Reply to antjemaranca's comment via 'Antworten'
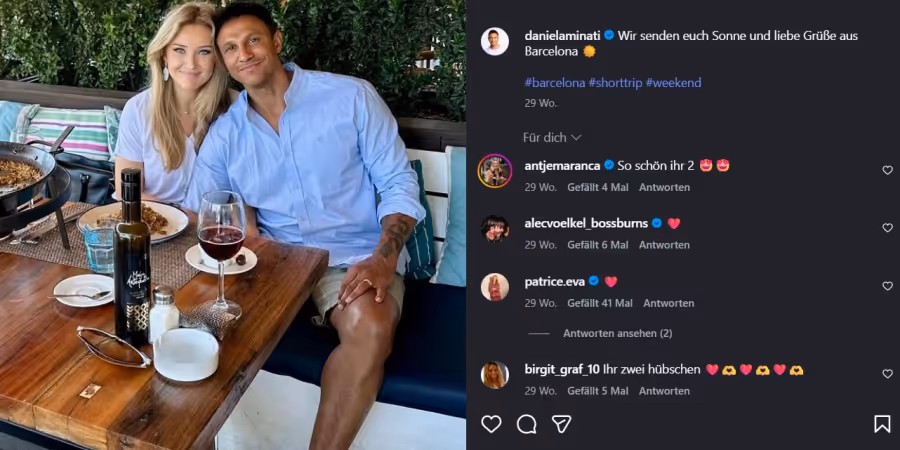900x450 pixels. pos(665,187)
